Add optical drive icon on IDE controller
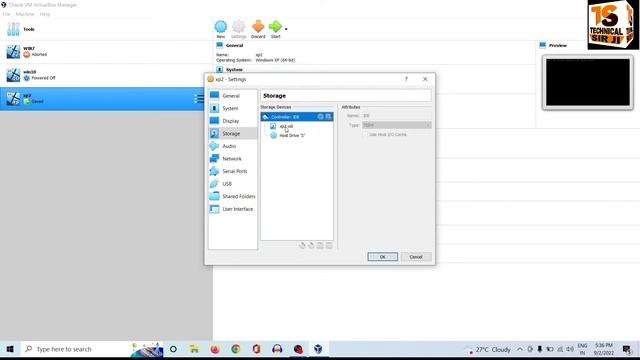This screenshot has width=640, height=360. click(x=320, y=117)
